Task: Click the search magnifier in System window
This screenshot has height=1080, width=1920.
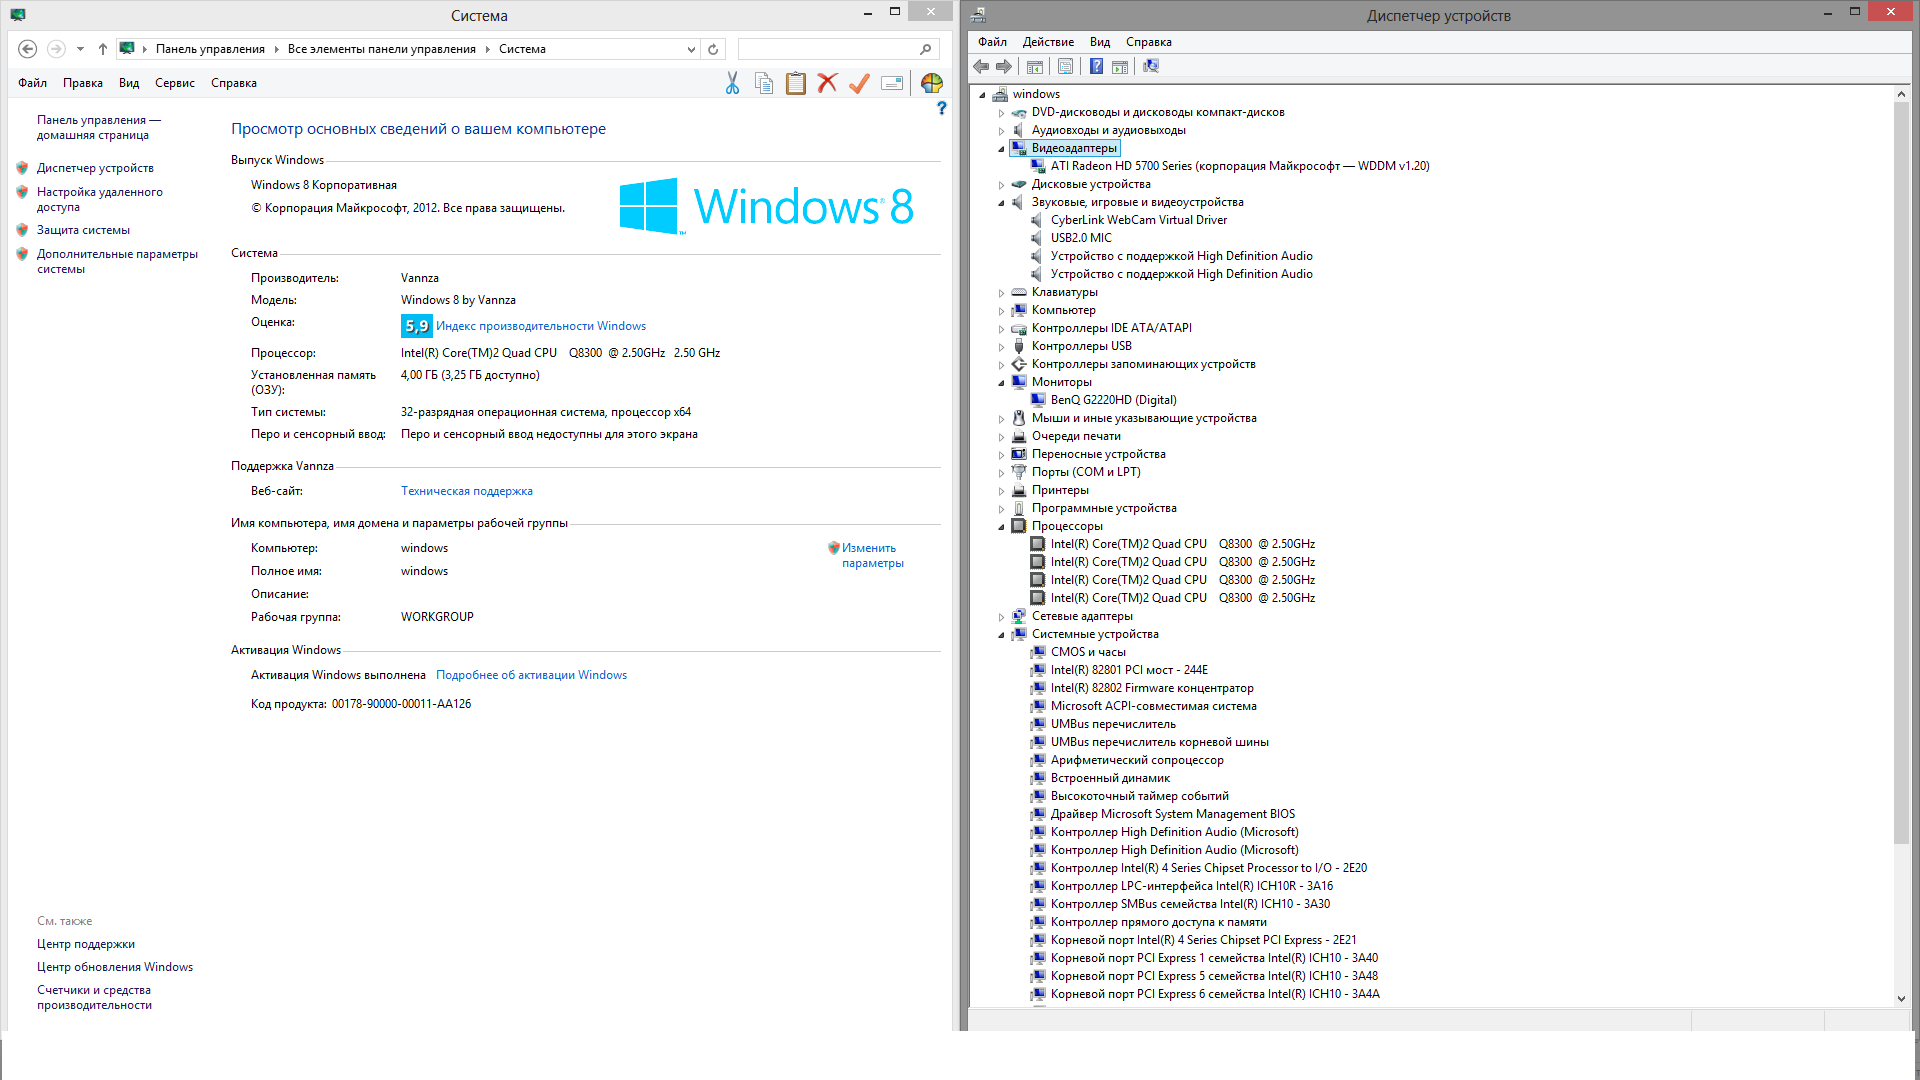Action: point(926,49)
